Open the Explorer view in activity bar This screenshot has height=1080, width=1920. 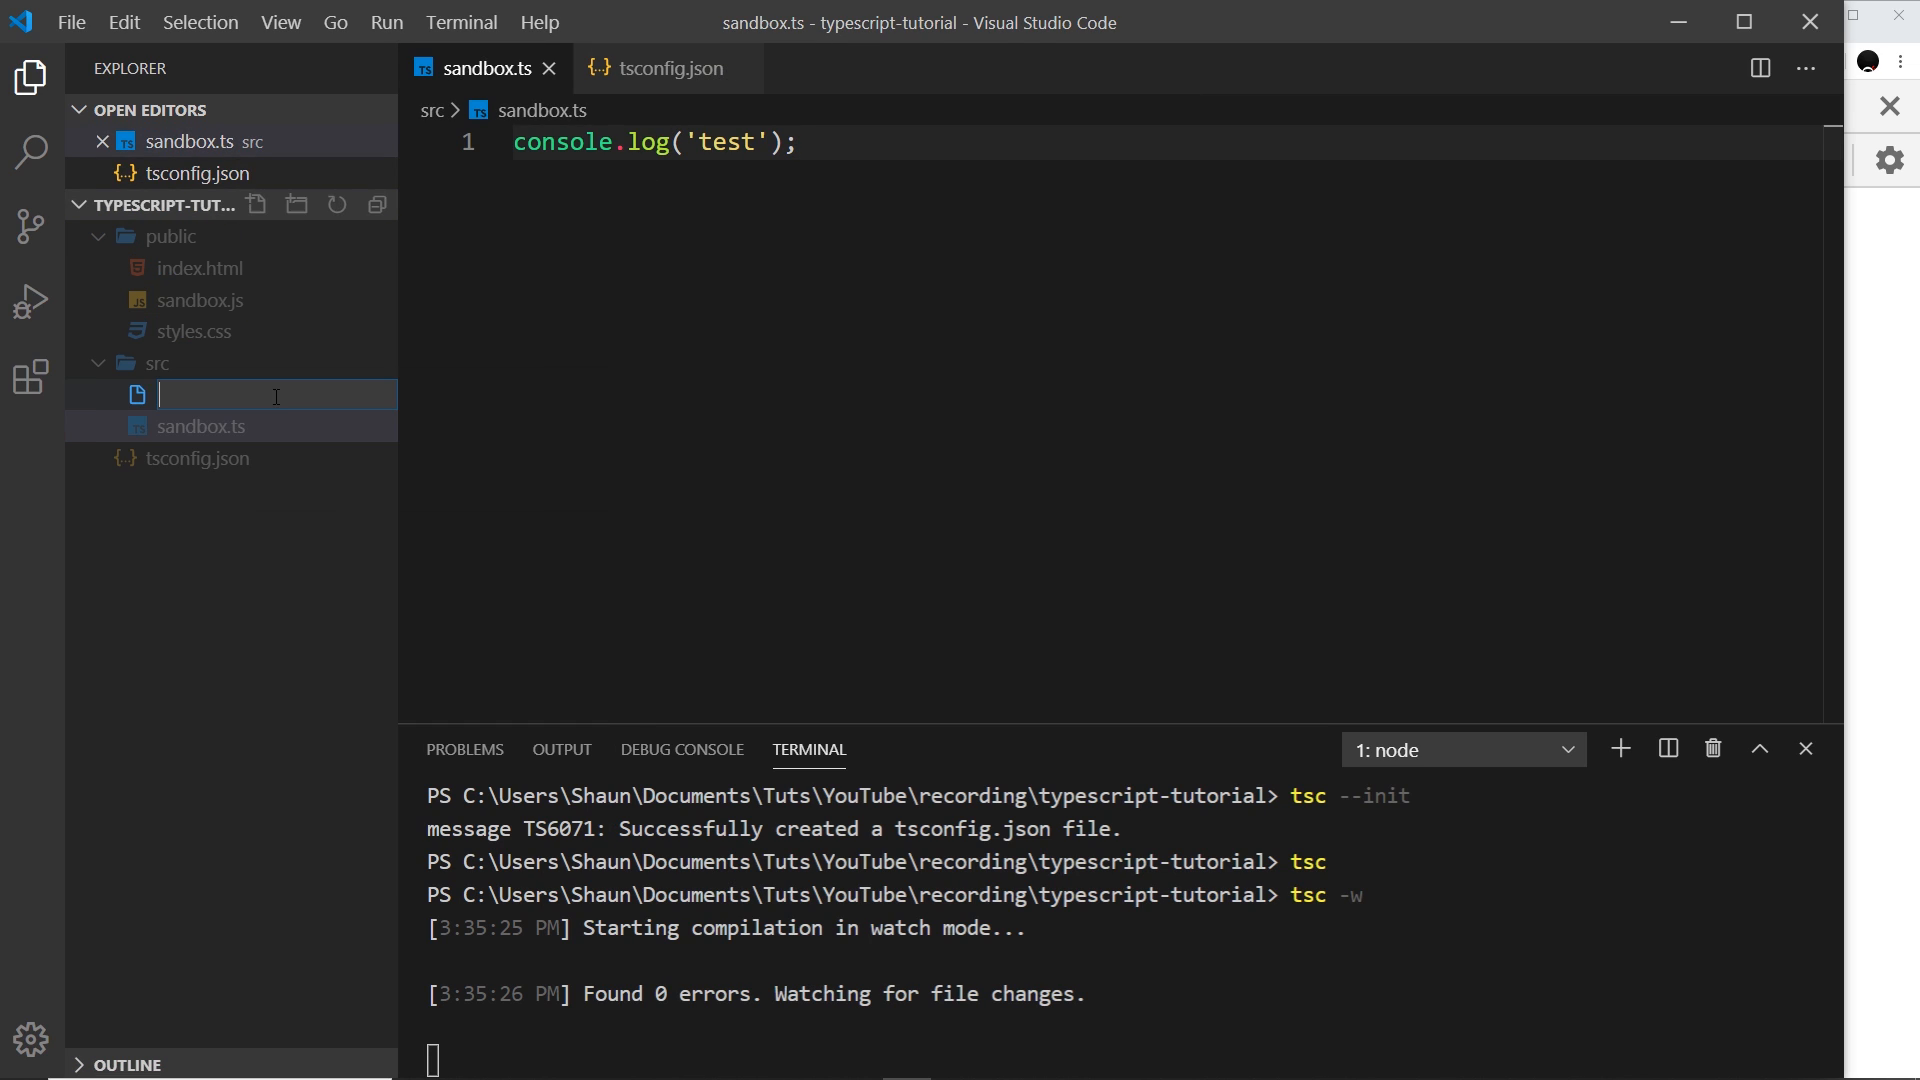pyautogui.click(x=31, y=77)
